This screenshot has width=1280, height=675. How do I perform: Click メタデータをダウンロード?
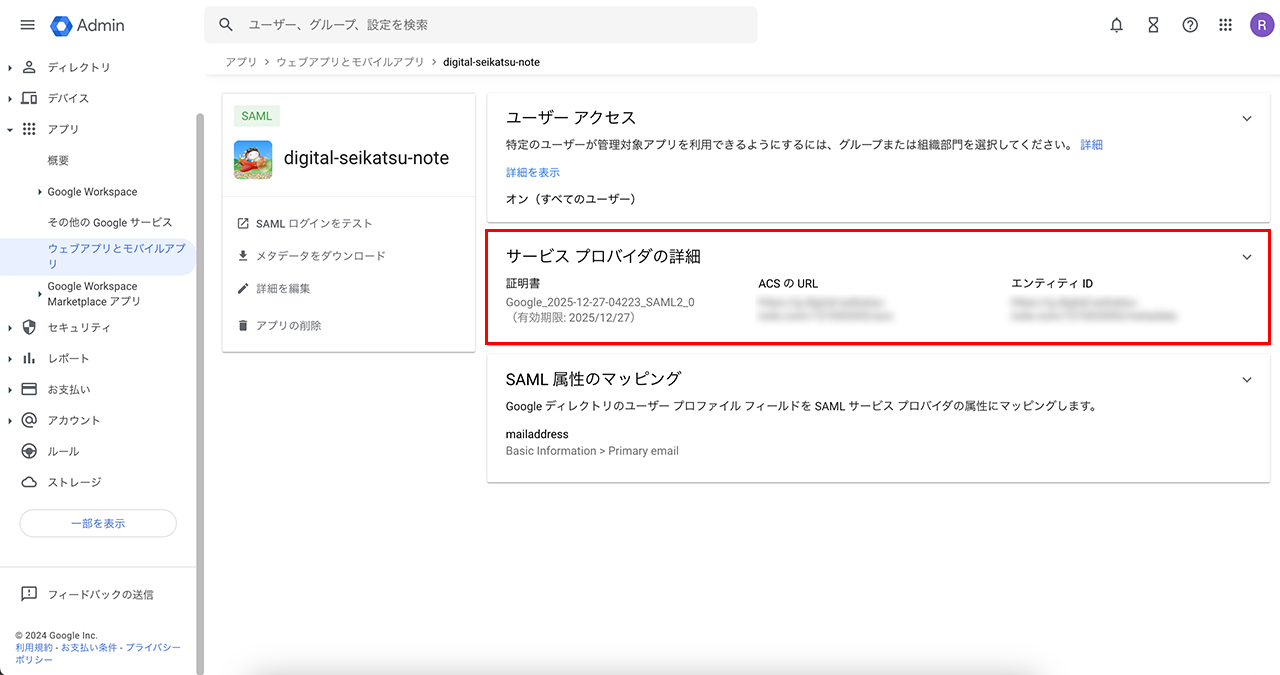tap(320, 256)
